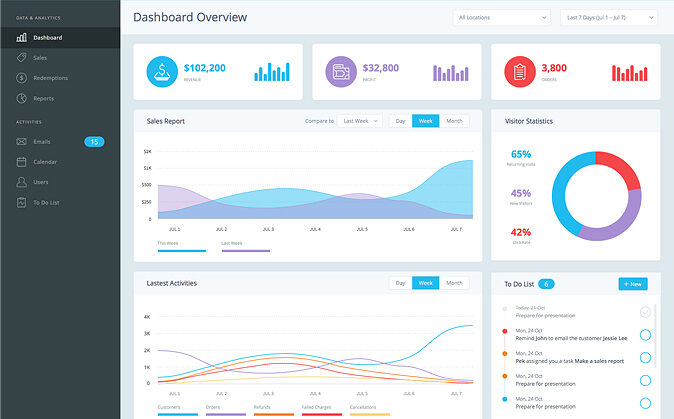Viewport: 674px width, 419px height.
Task: Click the Sales tag icon in sidebar
Action: coord(21,58)
